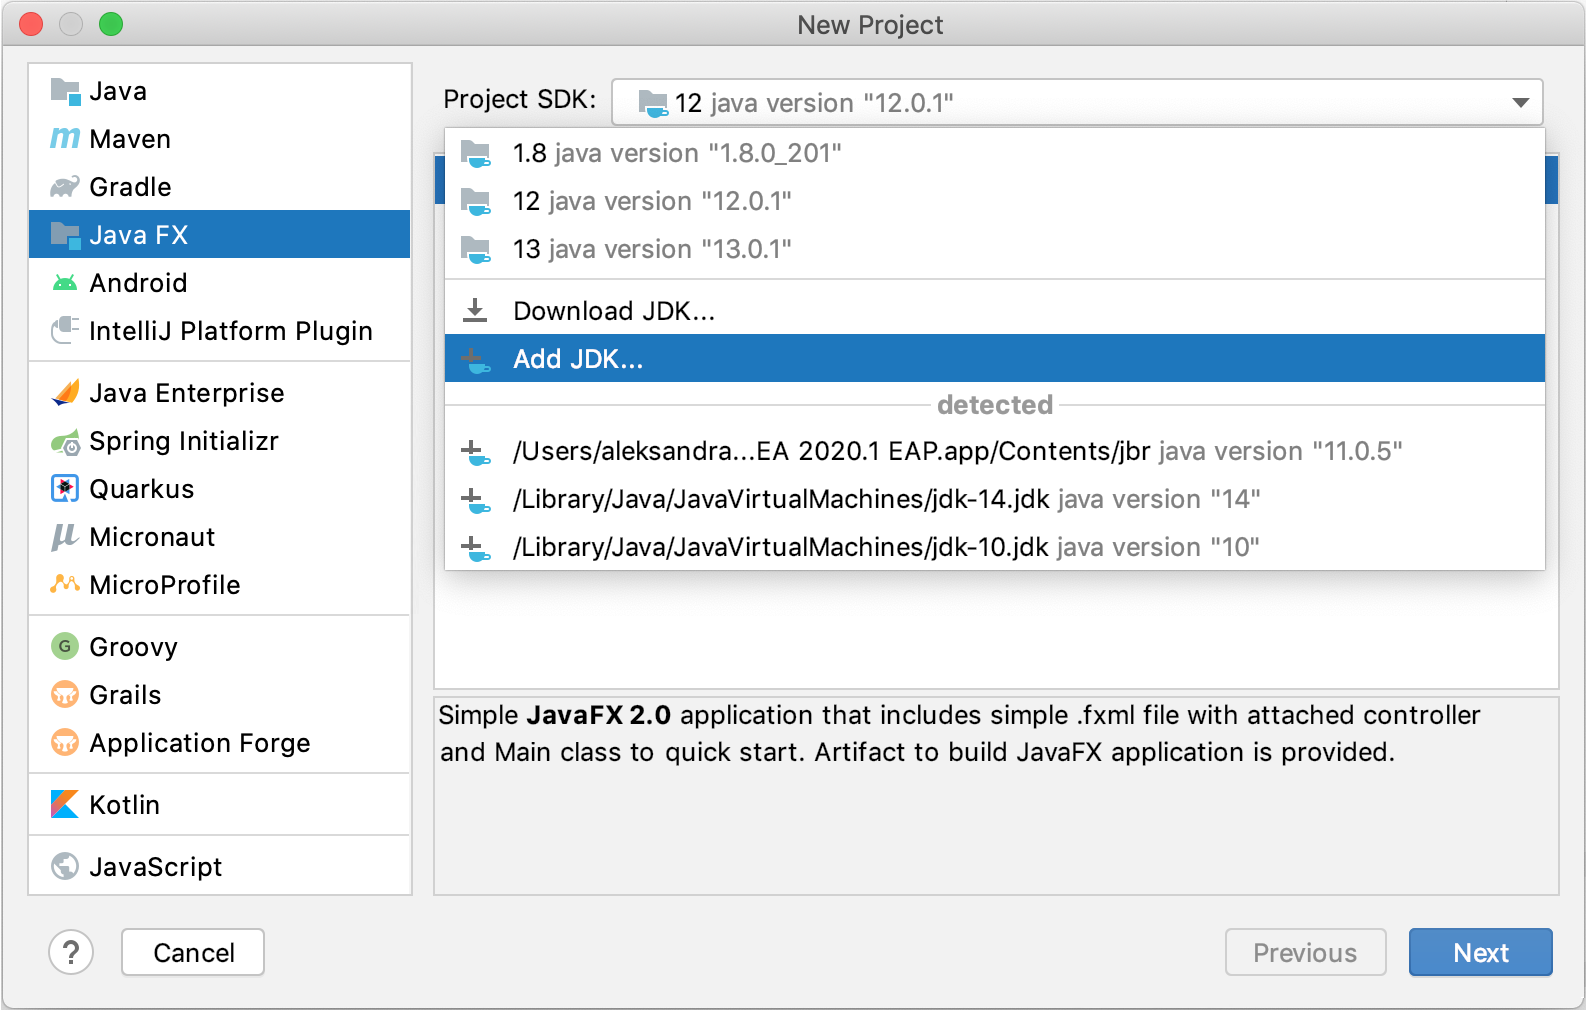Click the Groovy G icon
1586x1010 pixels.
65,646
